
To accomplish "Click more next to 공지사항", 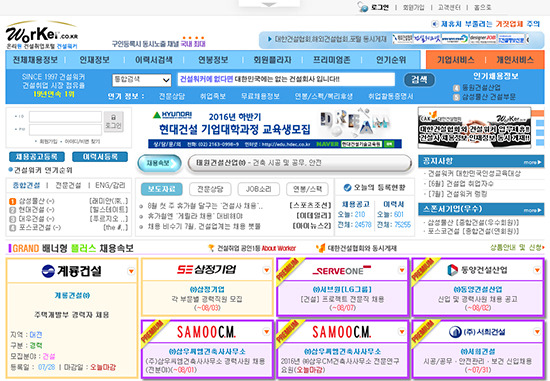I will [x=532, y=162].
